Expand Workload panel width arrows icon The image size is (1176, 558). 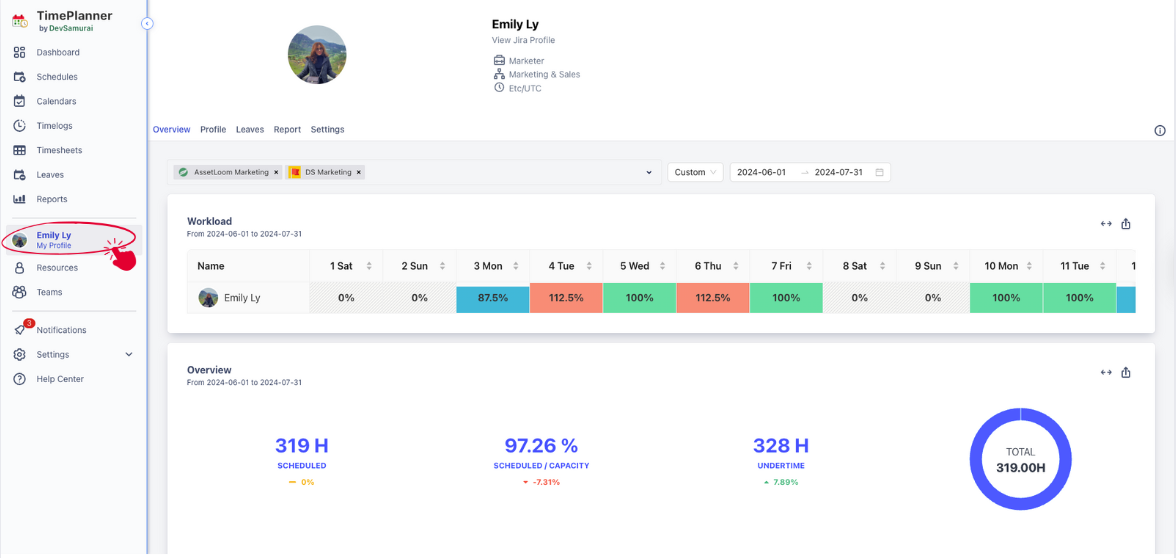point(1106,224)
